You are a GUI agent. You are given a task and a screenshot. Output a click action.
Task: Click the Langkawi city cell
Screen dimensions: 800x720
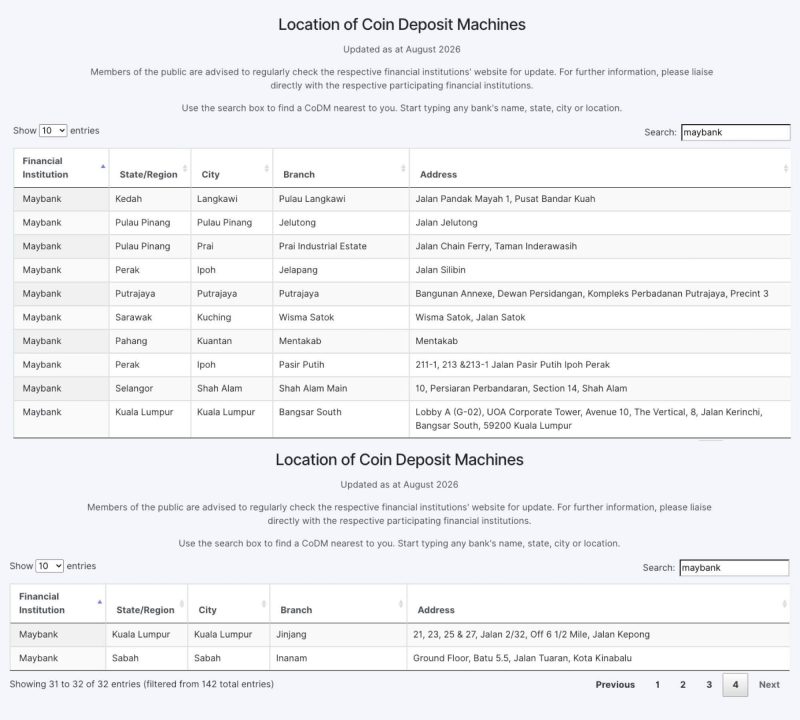coord(232,199)
